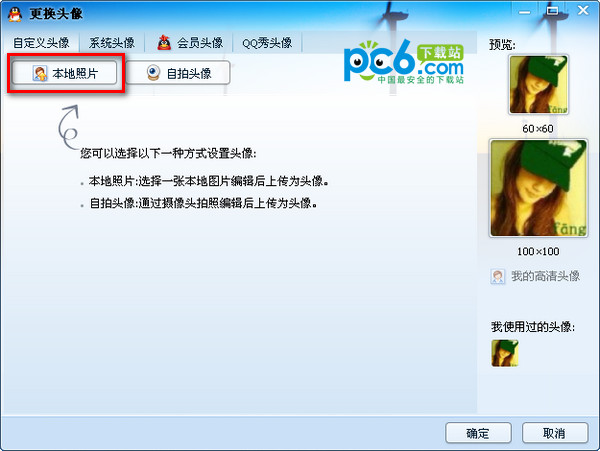
Task: Click the 自拍头像 description line
Action: coord(203,203)
